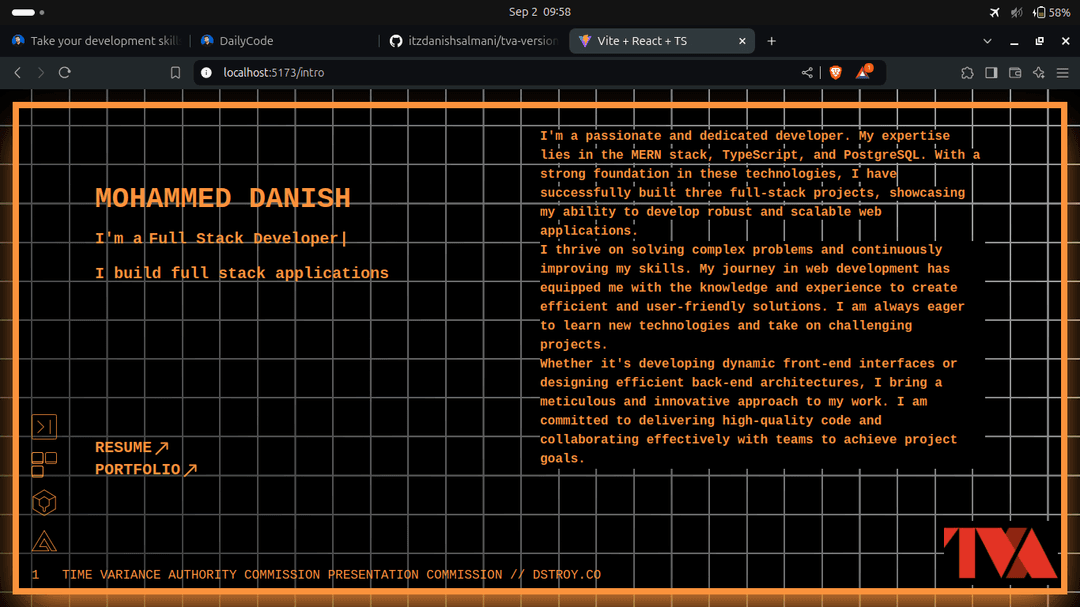
Task: Expand the tab search dropdown chevron
Action: click(x=987, y=41)
